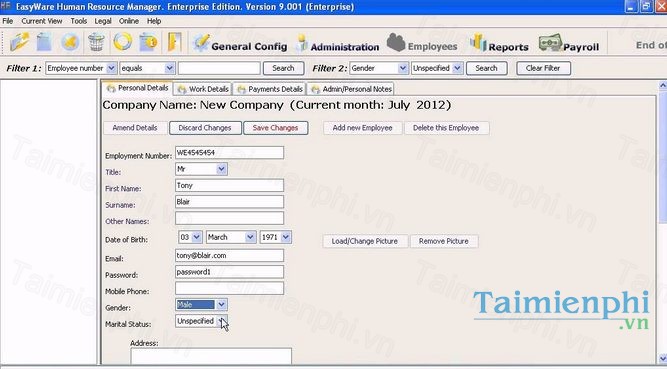Click the Discard Changes button

click(205, 128)
